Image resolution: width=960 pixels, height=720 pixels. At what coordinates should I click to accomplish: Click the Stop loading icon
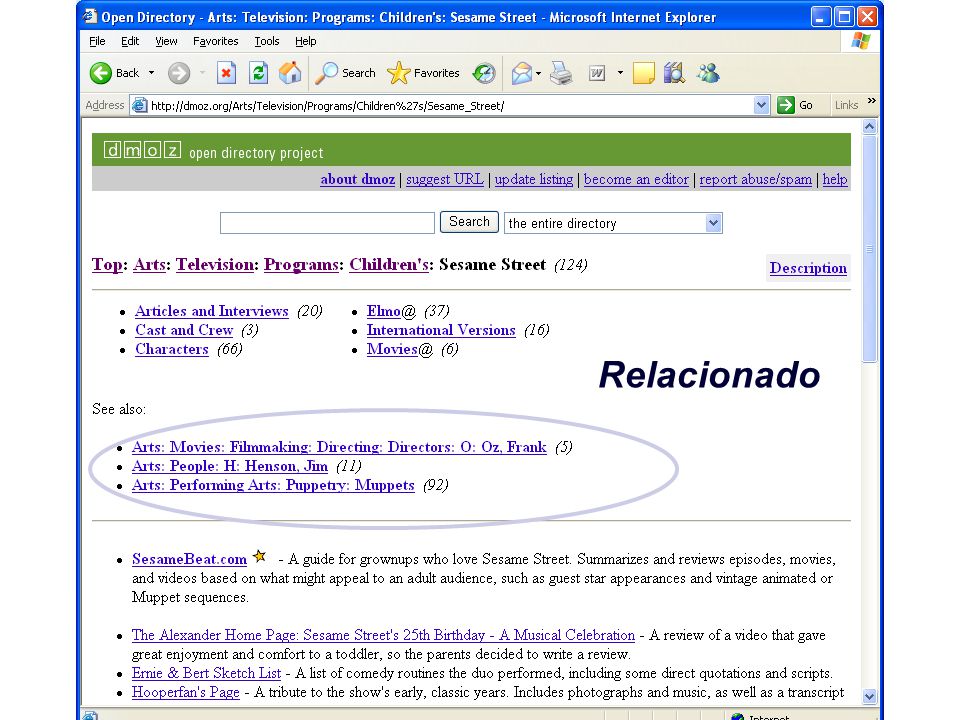click(x=226, y=73)
